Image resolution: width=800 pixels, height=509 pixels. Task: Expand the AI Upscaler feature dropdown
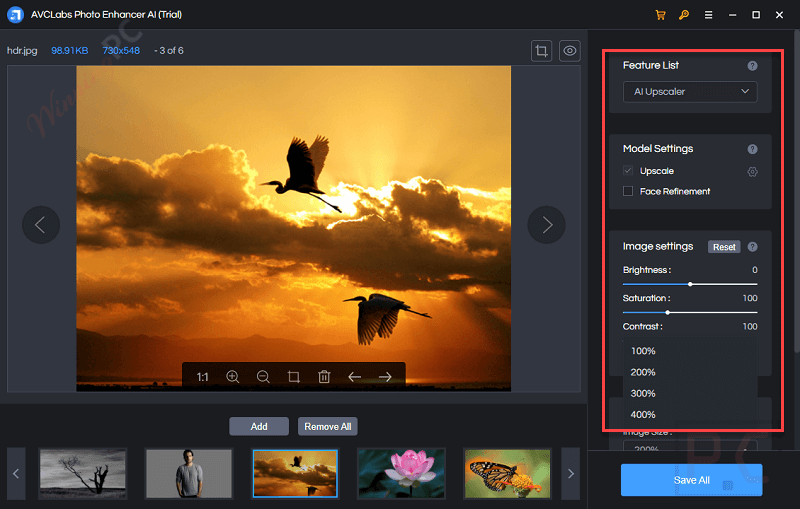click(690, 92)
